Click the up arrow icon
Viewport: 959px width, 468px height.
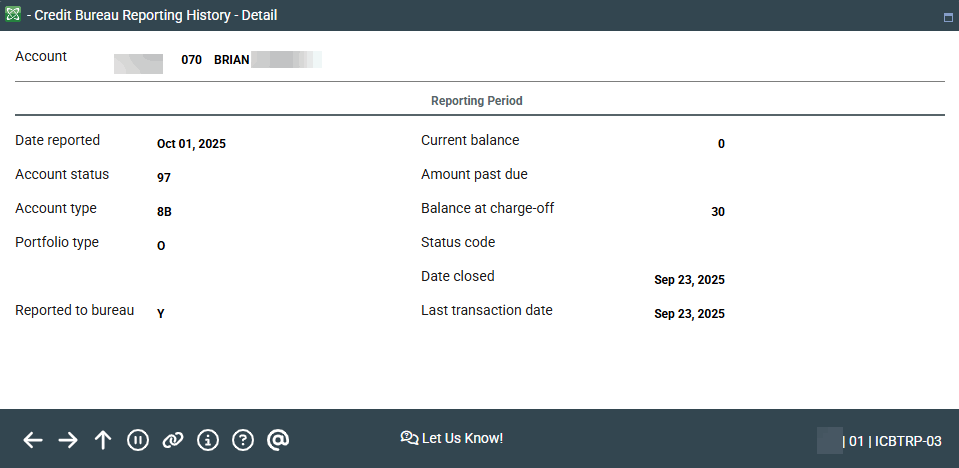click(x=103, y=440)
